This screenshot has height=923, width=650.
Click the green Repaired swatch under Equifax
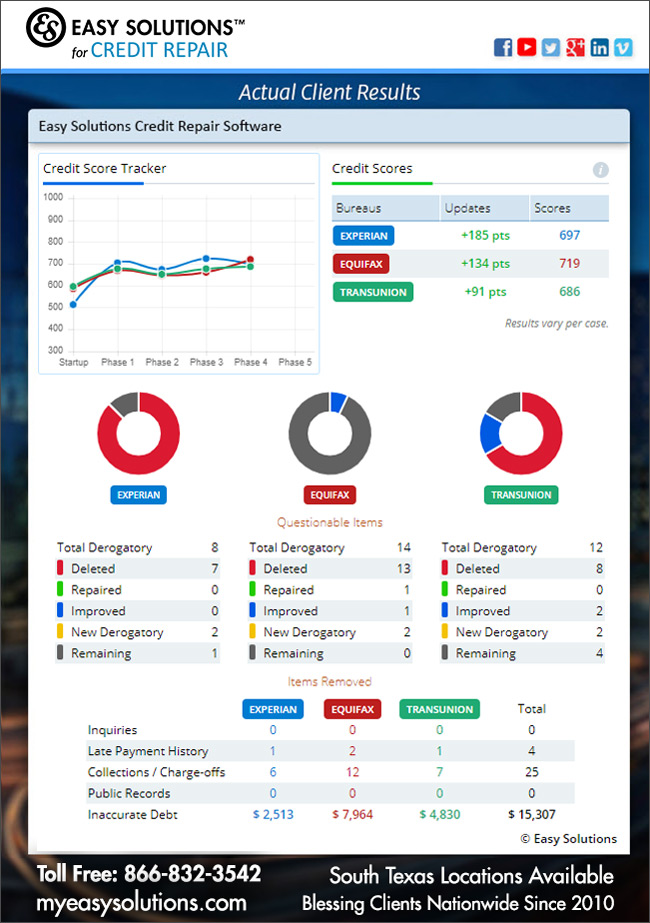tap(253, 589)
